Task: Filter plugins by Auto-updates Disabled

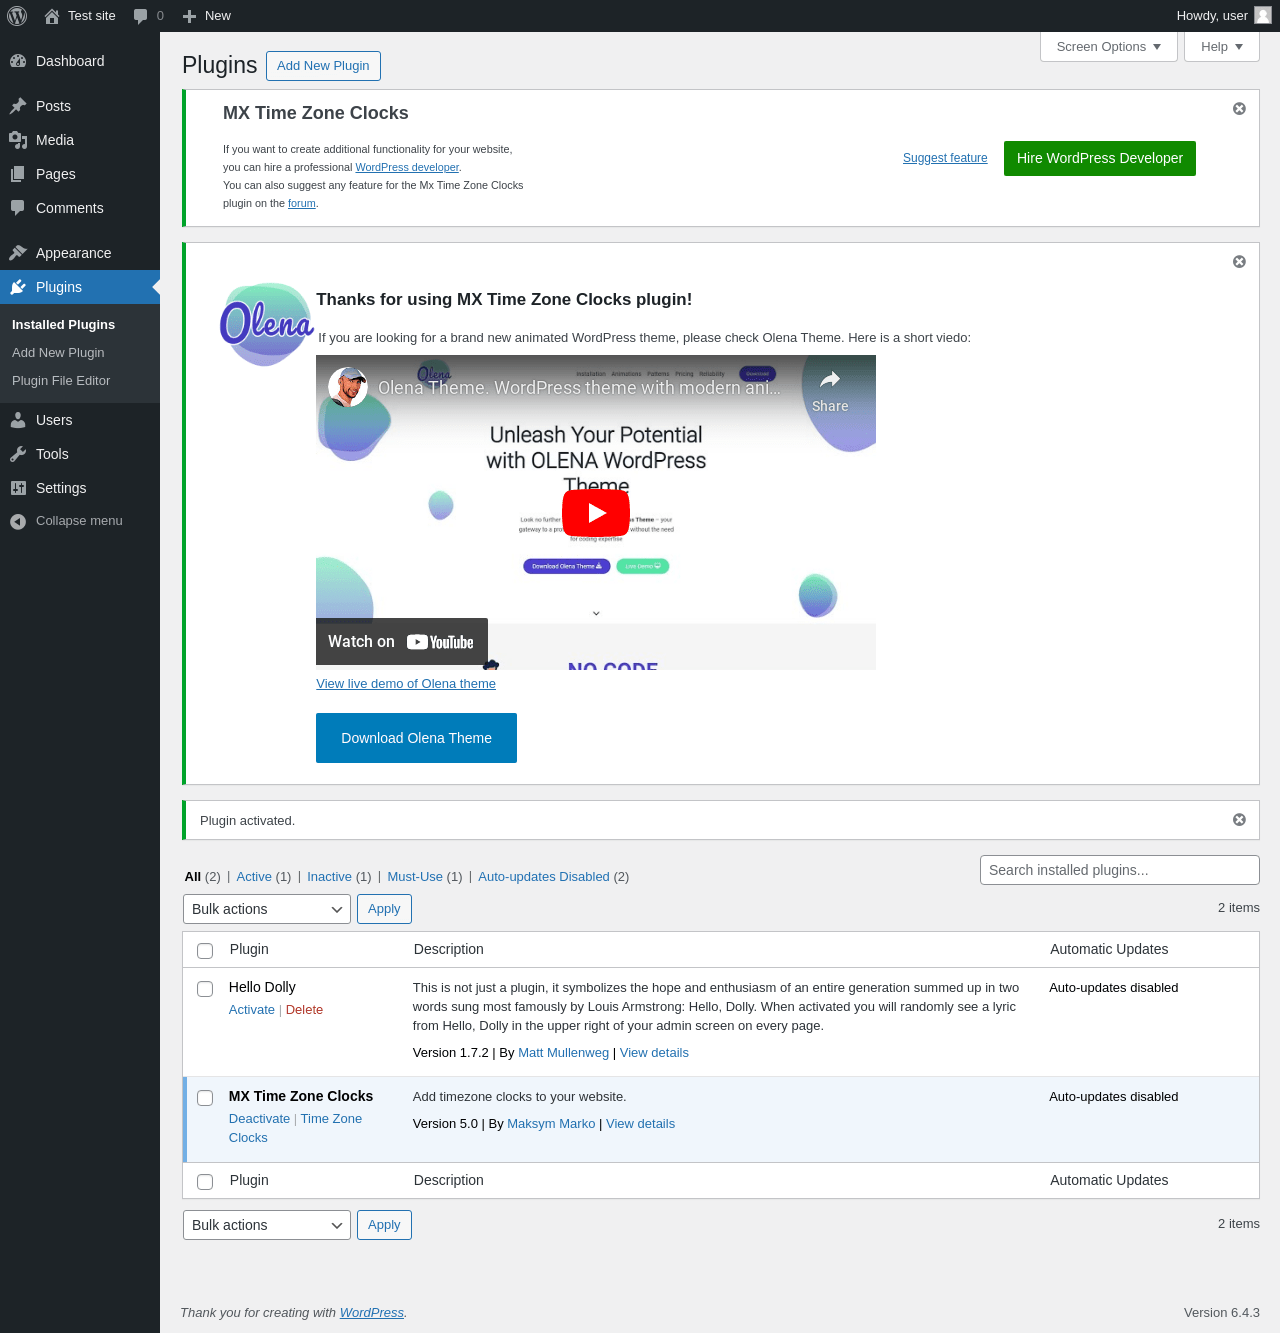Action: click(x=544, y=877)
